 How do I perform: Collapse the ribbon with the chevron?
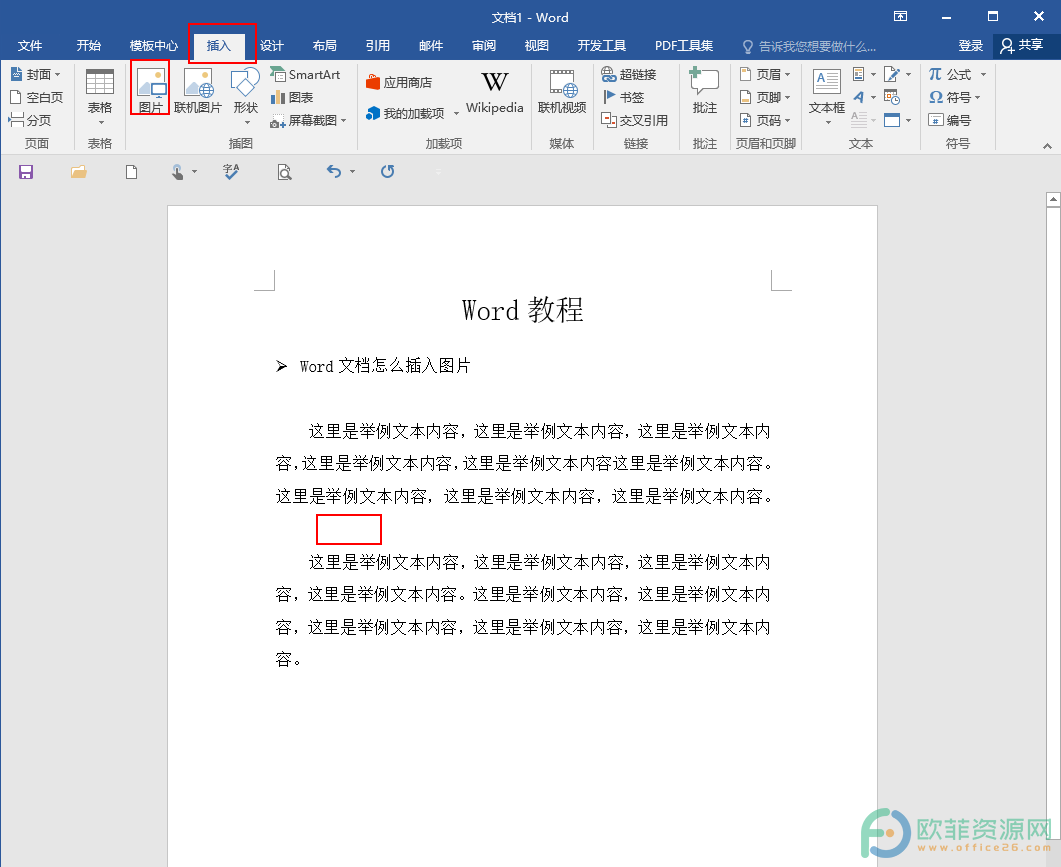click(x=1047, y=146)
